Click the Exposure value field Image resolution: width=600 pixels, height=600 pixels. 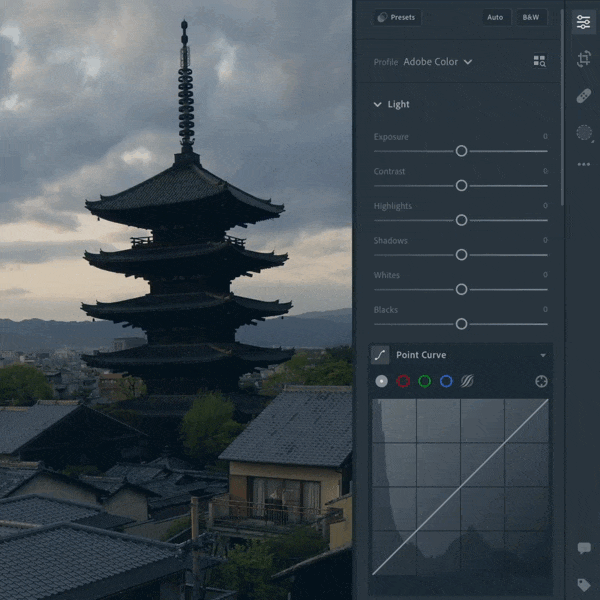click(x=545, y=136)
